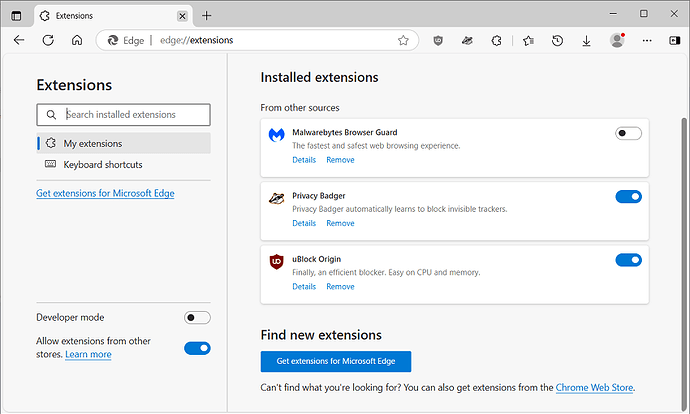This screenshot has width=690, height=414.
Task: Open the Favorites list in toolbar
Action: click(x=528, y=40)
